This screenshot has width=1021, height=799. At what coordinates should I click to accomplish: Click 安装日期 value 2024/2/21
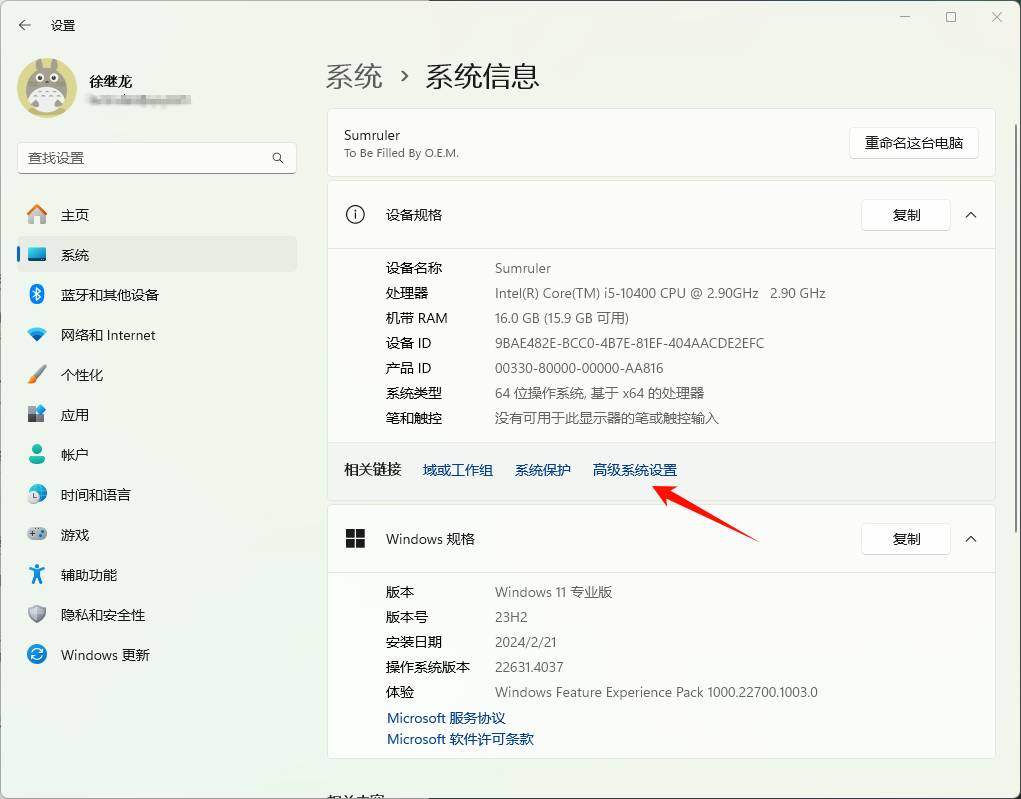click(x=526, y=642)
